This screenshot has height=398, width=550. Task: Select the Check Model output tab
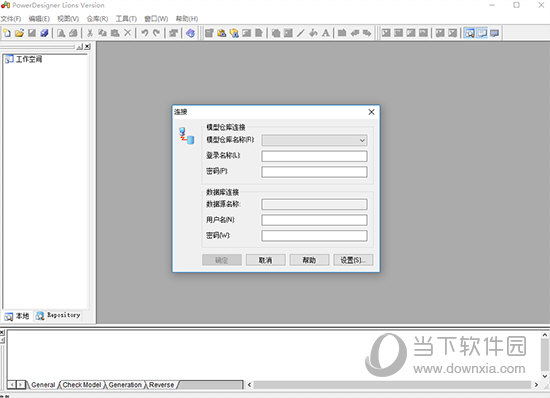(x=82, y=385)
